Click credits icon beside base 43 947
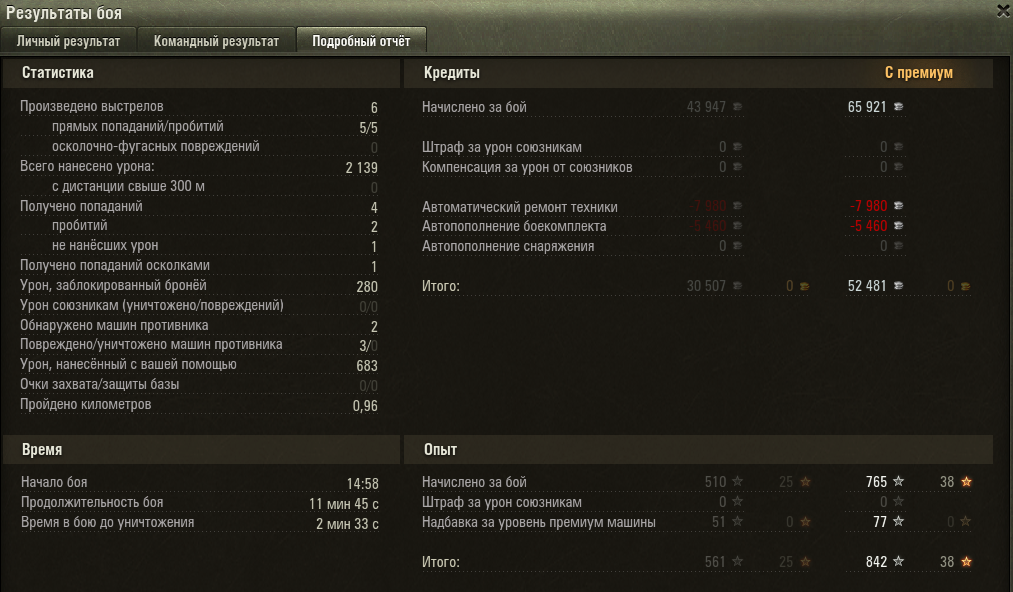 coord(737,107)
